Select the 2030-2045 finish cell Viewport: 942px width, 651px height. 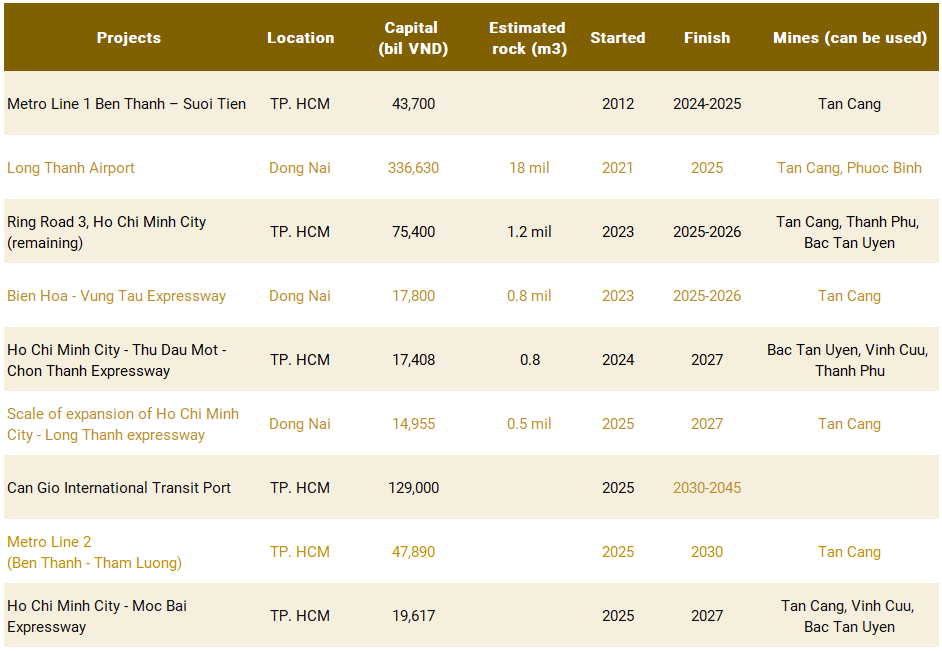[x=707, y=488]
